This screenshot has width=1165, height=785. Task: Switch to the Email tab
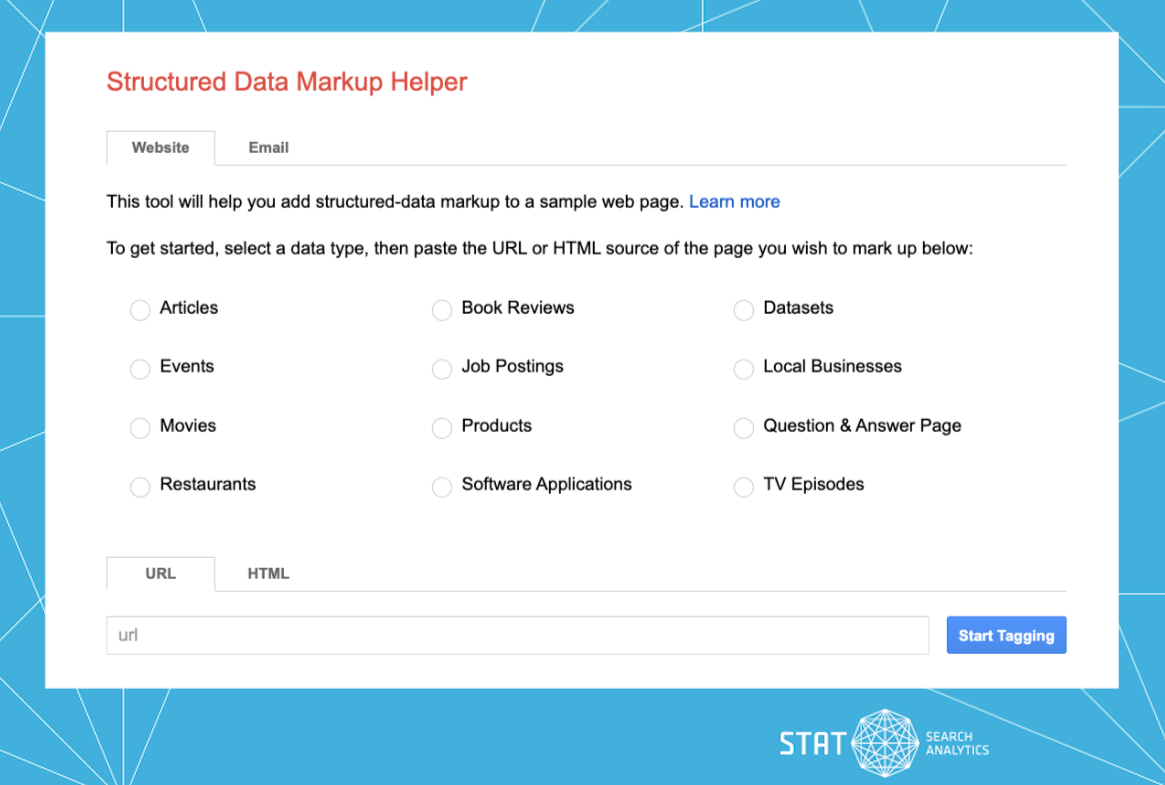click(268, 147)
